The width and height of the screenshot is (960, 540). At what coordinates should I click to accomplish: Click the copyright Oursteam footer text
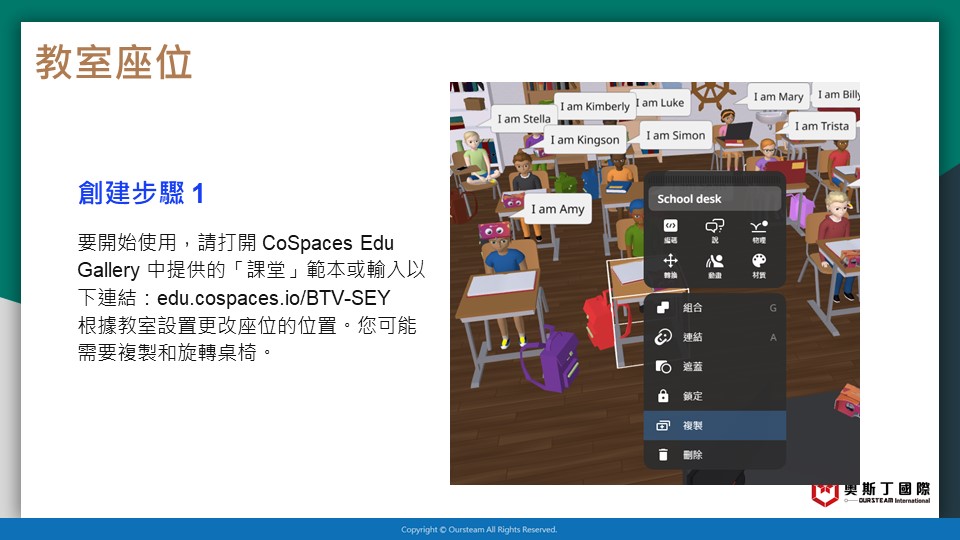point(479,530)
